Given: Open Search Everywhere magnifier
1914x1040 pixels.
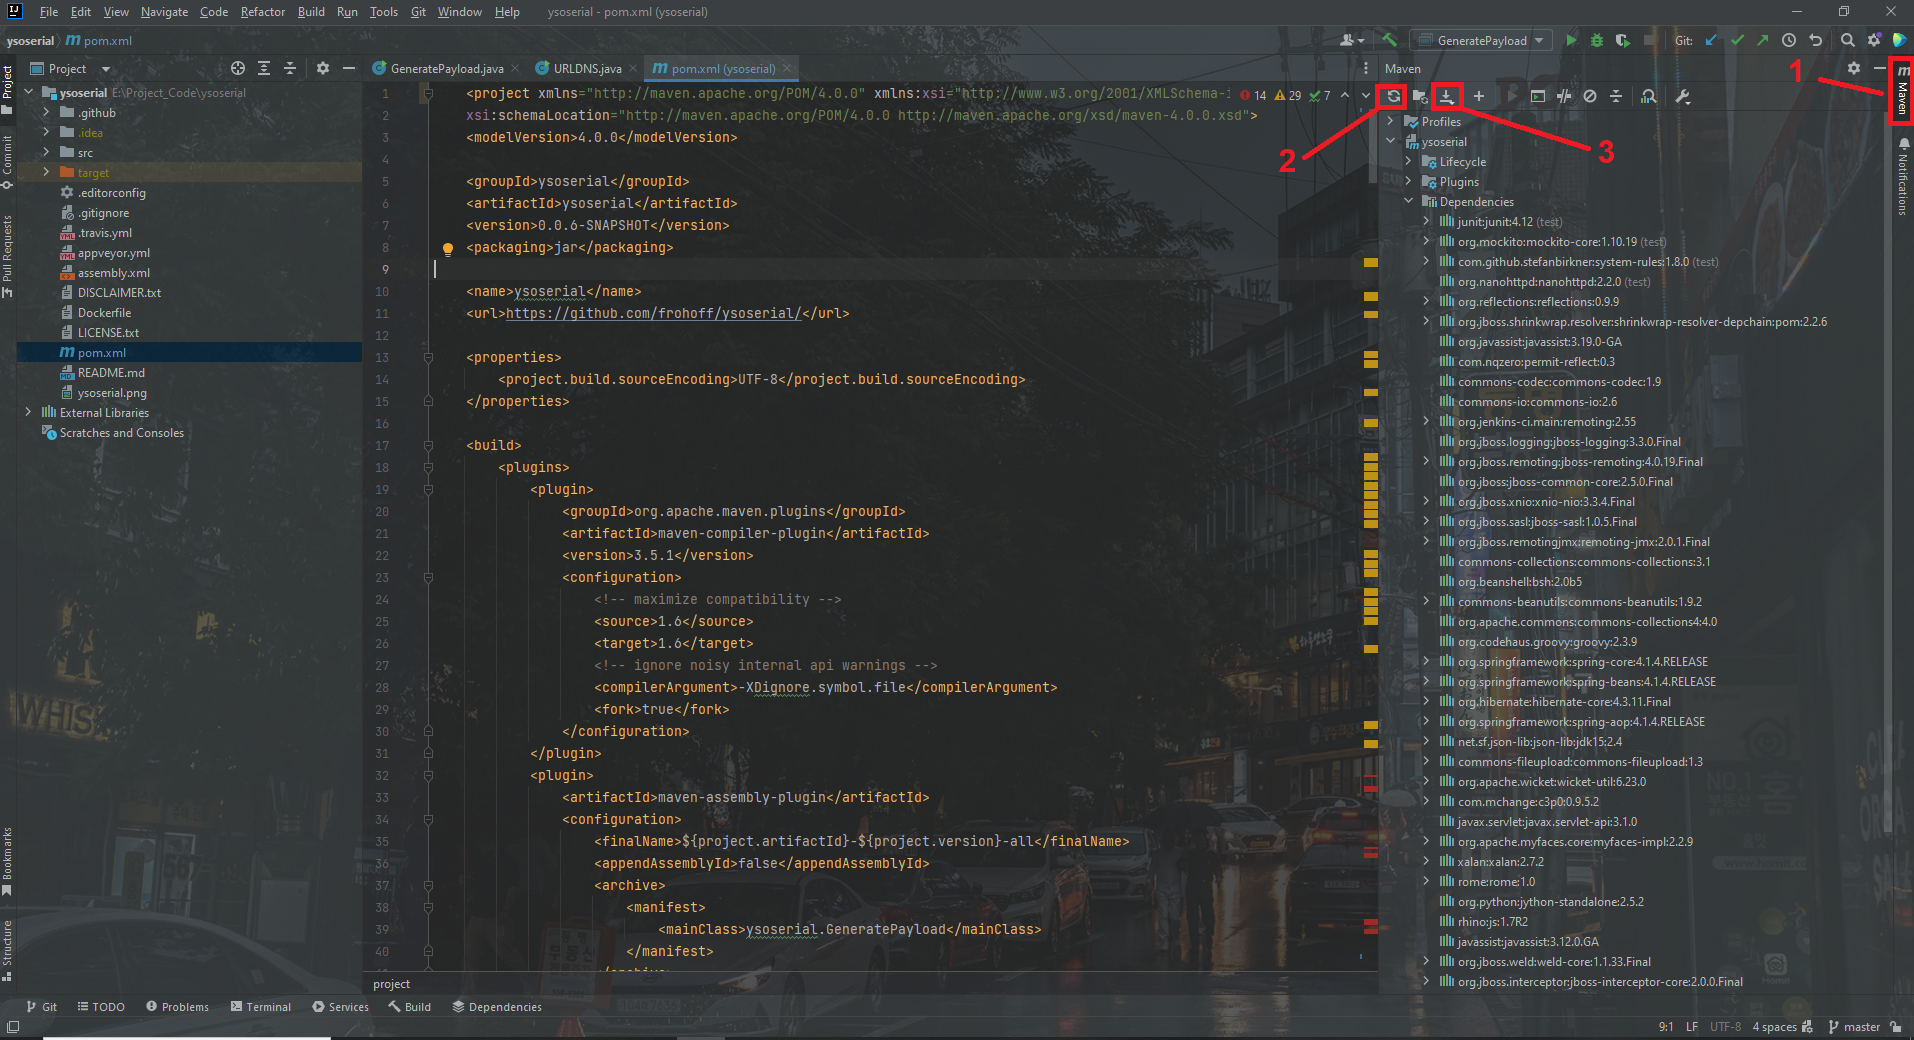Looking at the screenshot, I should tap(1847, 40).
